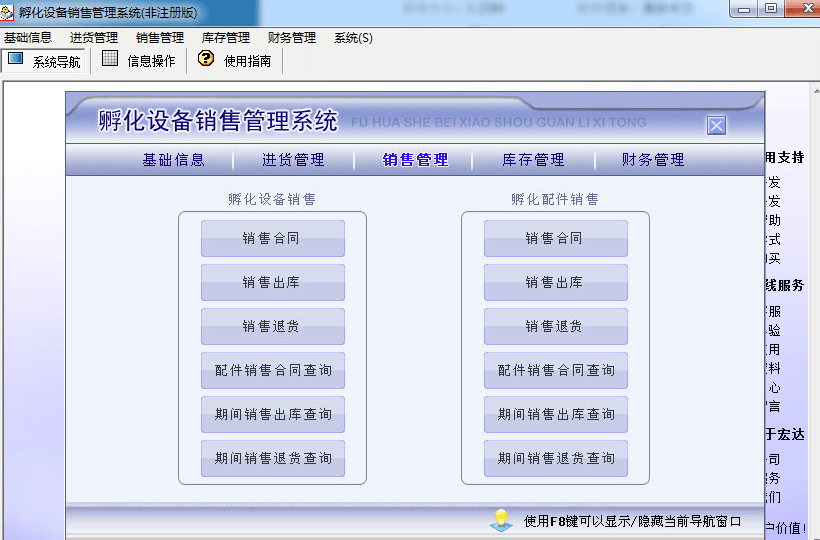The width and height of the screenshot is (820, 540).
Task: Open 期间销售出库查询 under 孵化配件销售
Action: pyautogui.click(x=555, y=414)
